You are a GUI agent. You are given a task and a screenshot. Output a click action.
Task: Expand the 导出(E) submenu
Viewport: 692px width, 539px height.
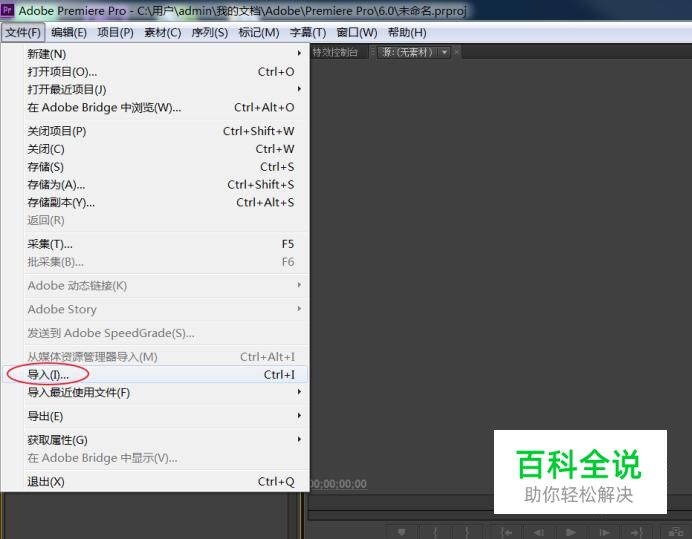click(299, 416)
